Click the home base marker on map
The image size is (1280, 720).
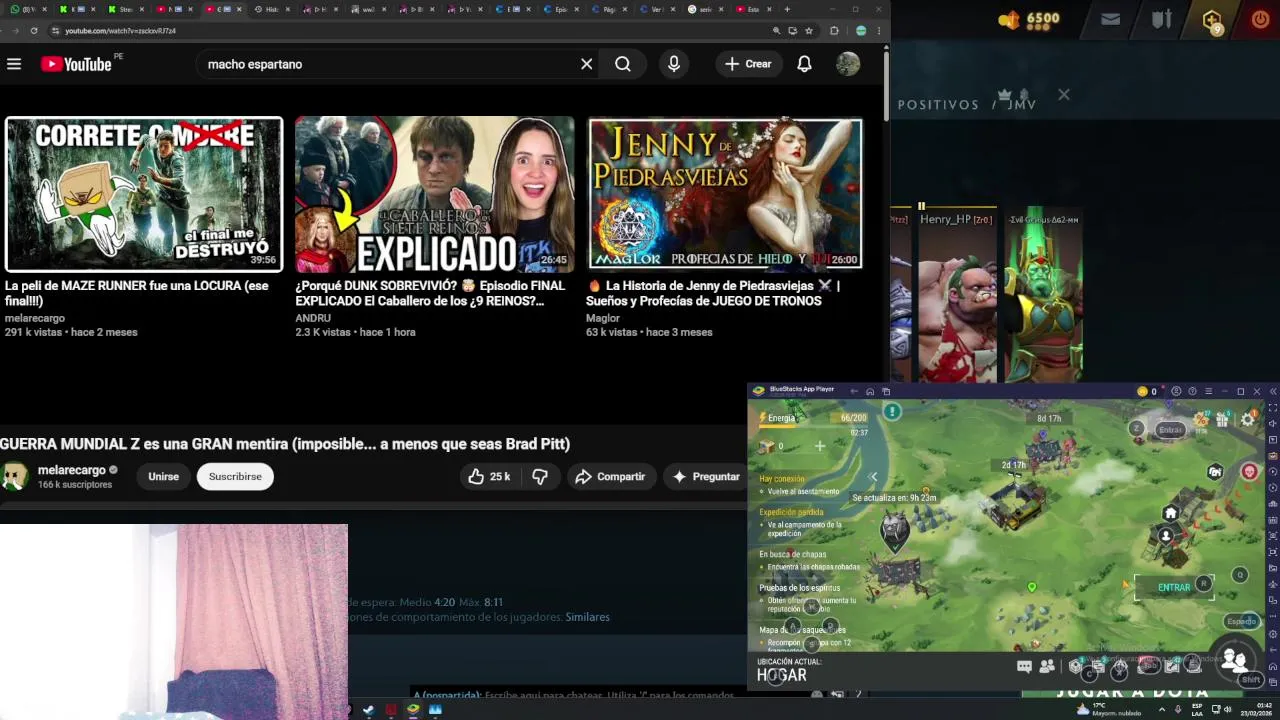pyautogui.click(x=1171, y=513)
